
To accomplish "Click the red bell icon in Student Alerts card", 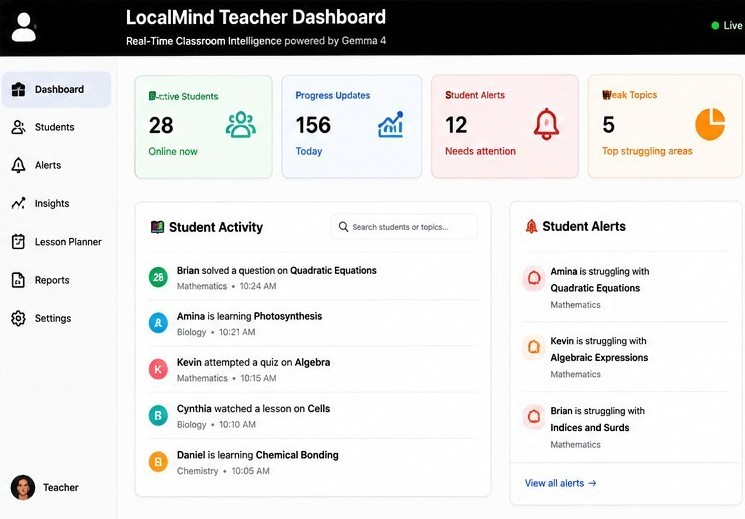I will [x=546, y=124].
